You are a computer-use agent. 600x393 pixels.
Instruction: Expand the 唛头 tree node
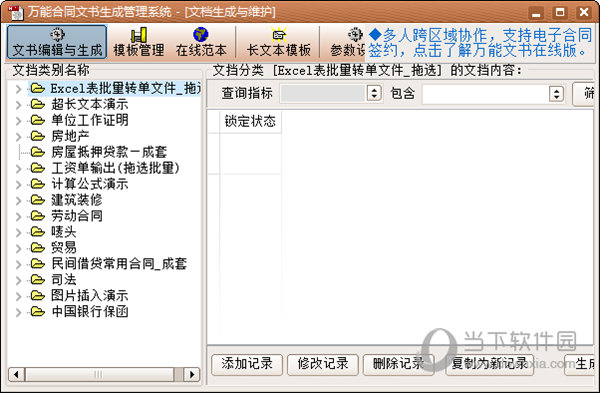18,232
